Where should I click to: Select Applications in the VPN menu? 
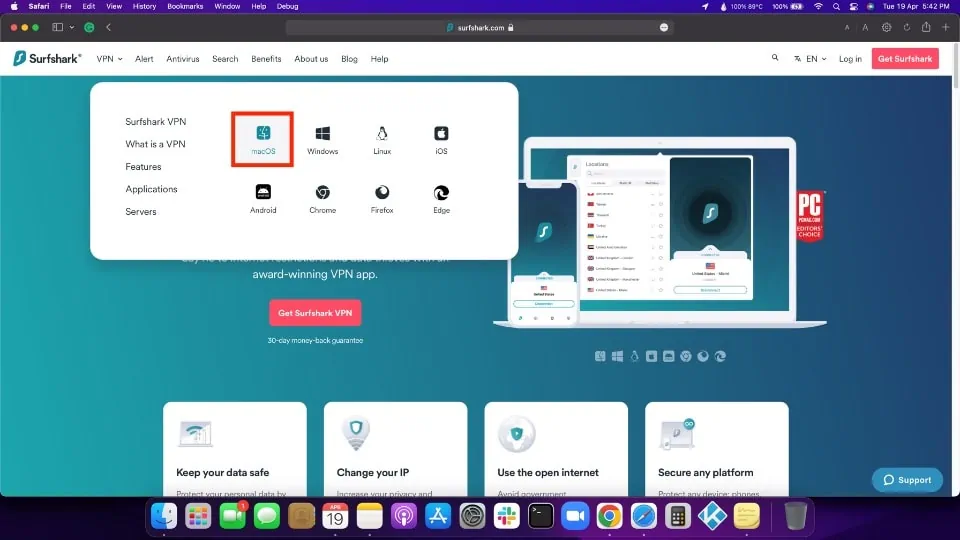click(x=151, y=189)
